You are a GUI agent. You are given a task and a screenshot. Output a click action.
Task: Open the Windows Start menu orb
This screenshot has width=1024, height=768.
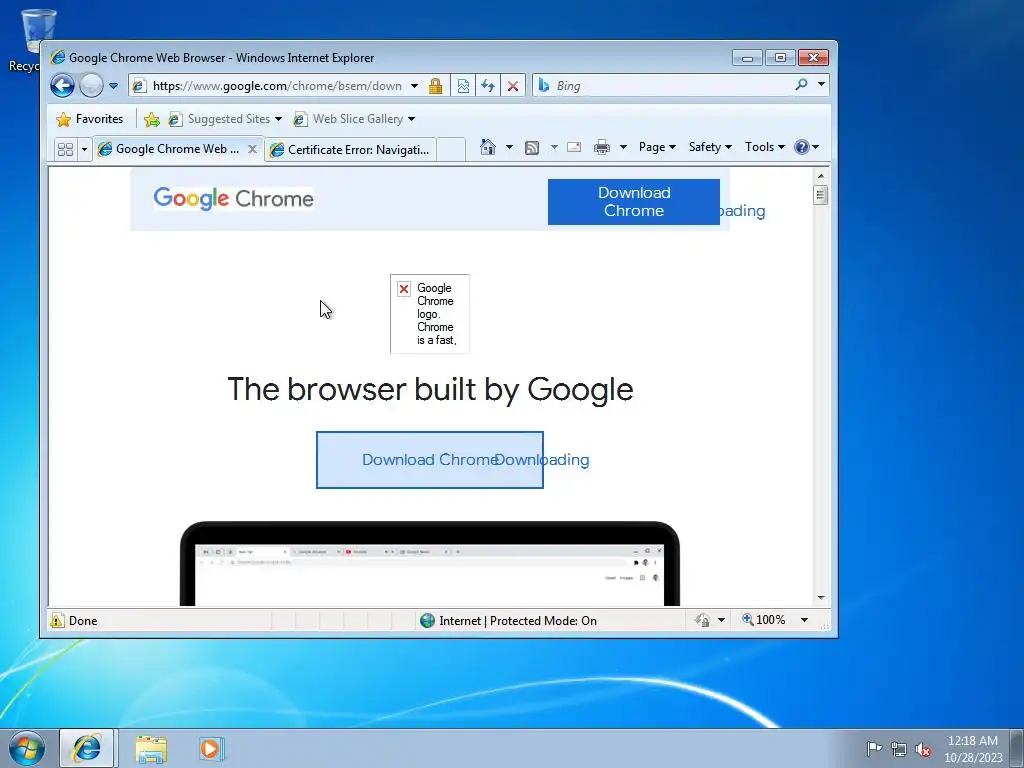27,748
